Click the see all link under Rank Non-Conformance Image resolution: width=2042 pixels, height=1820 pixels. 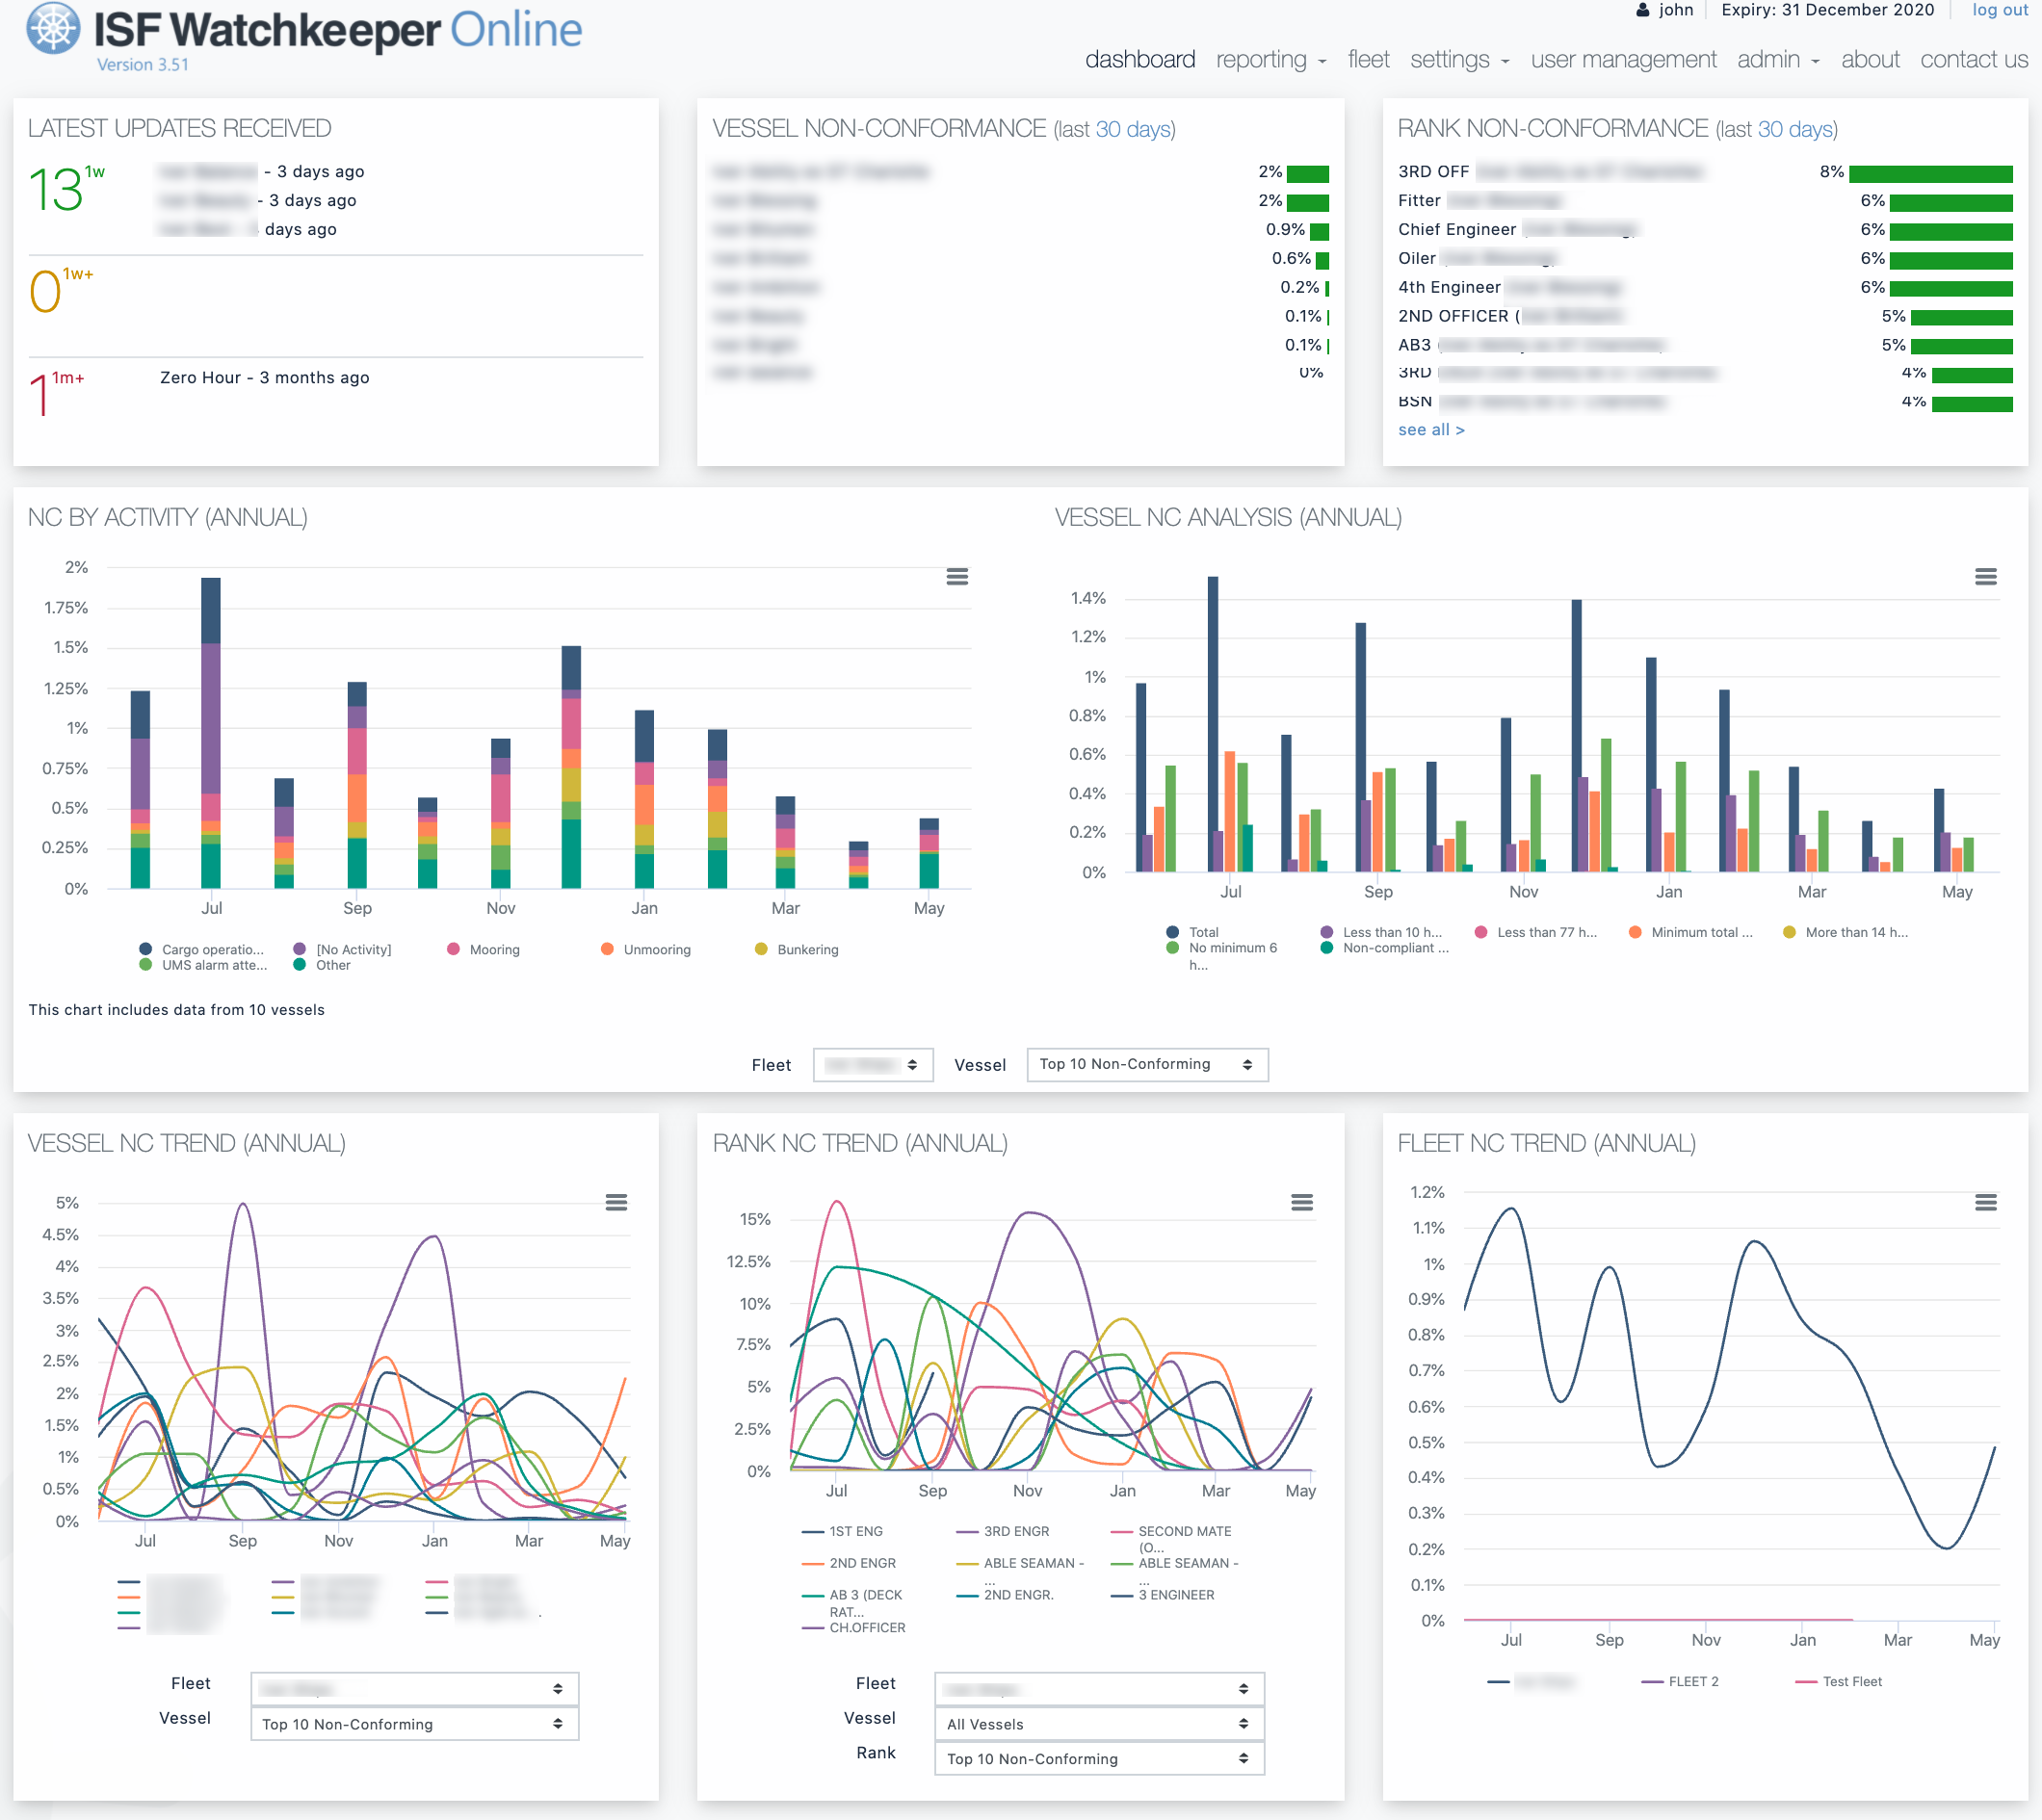[x=1431, y=429]
